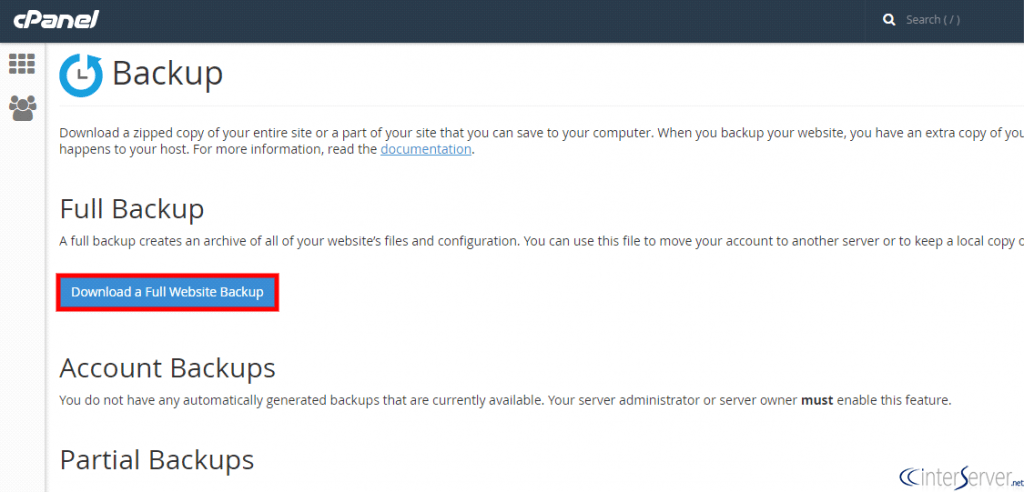Click the blue Backup clock icon

click(81, 76)
